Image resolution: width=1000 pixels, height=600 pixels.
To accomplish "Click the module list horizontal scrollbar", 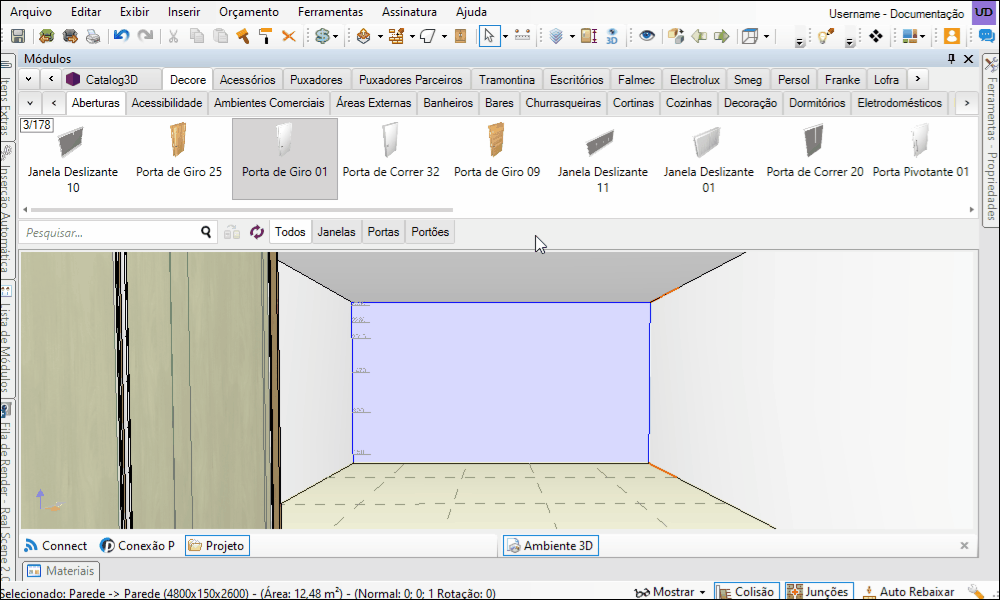I will 242,209.
